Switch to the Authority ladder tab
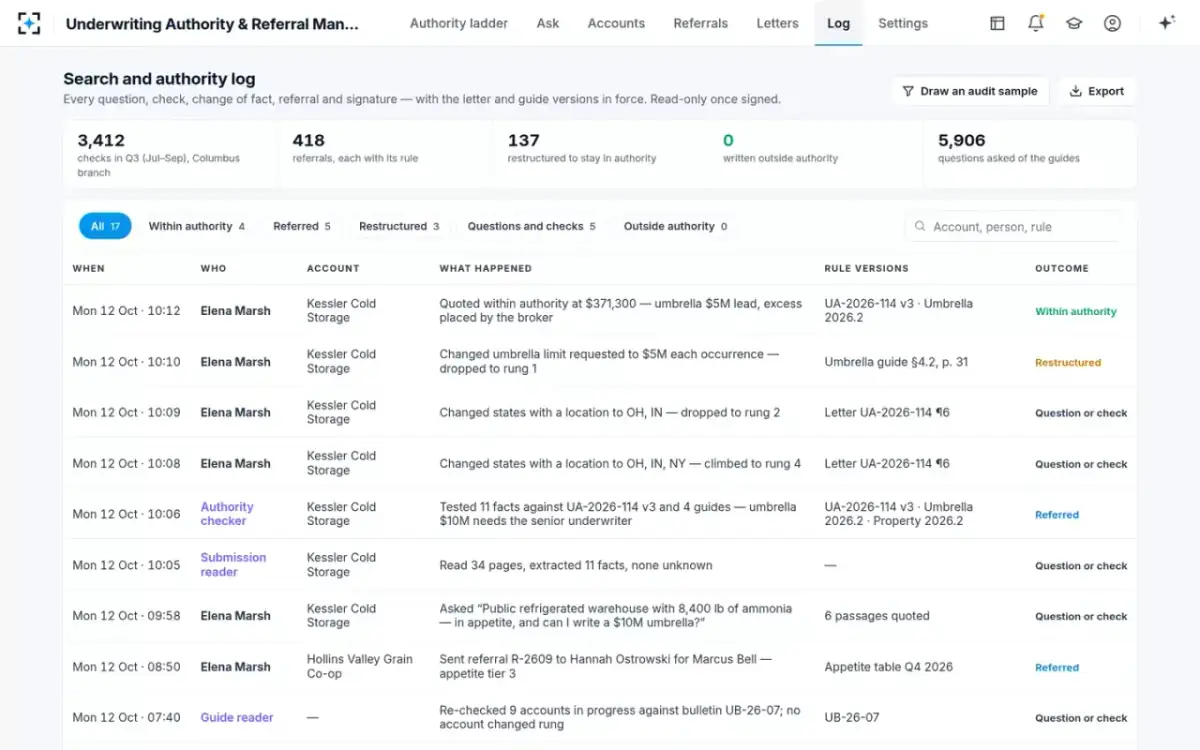Viewport: 1200px width, 750px height. click(x=459, y=23)
